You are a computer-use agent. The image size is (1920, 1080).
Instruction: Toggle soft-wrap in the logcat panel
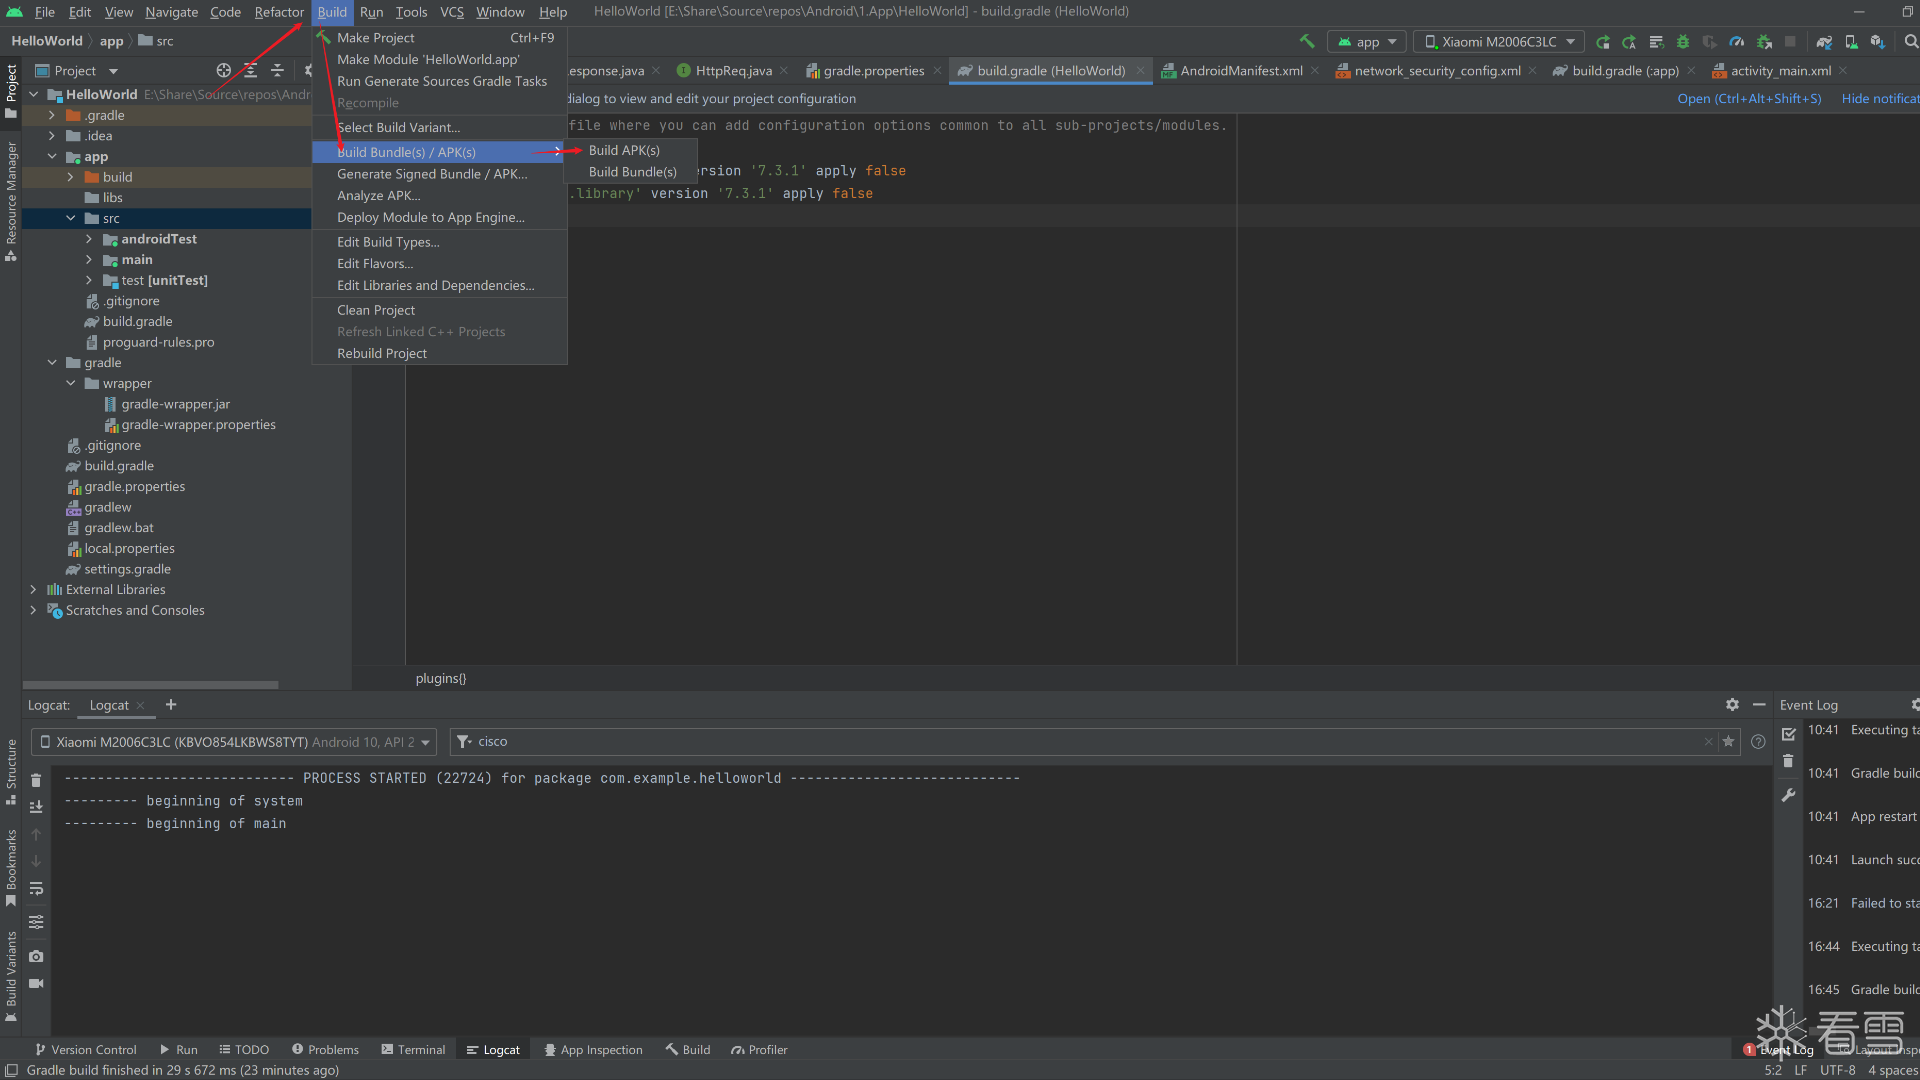pyautogui.click(x=36, y=888)
